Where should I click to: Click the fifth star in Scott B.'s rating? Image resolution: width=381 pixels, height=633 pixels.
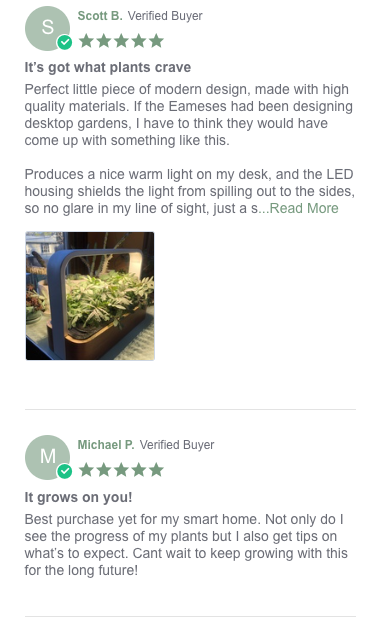156,41
